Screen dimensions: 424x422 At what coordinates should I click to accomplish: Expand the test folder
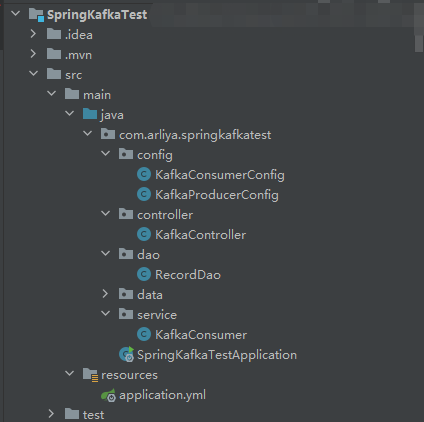(51, 414)
